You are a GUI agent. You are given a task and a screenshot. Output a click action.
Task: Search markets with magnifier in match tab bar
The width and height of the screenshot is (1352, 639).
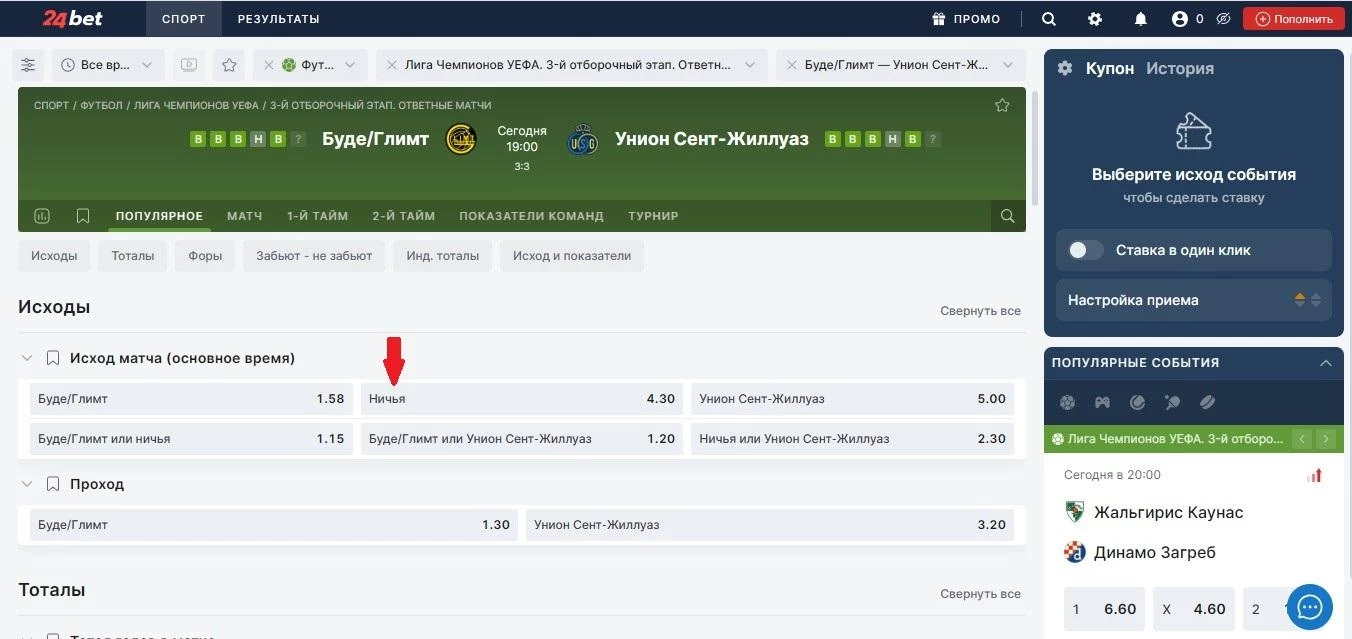[x=1008, y=216]
